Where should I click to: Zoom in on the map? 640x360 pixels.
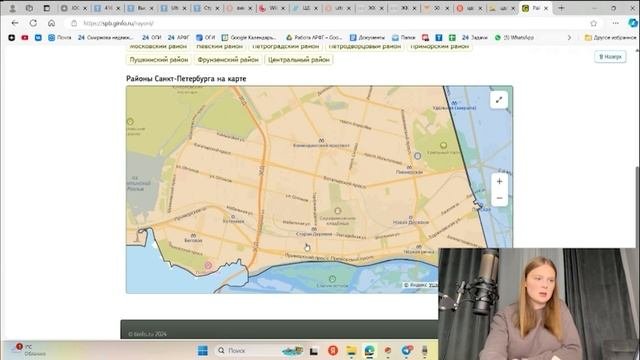[499, 182]
